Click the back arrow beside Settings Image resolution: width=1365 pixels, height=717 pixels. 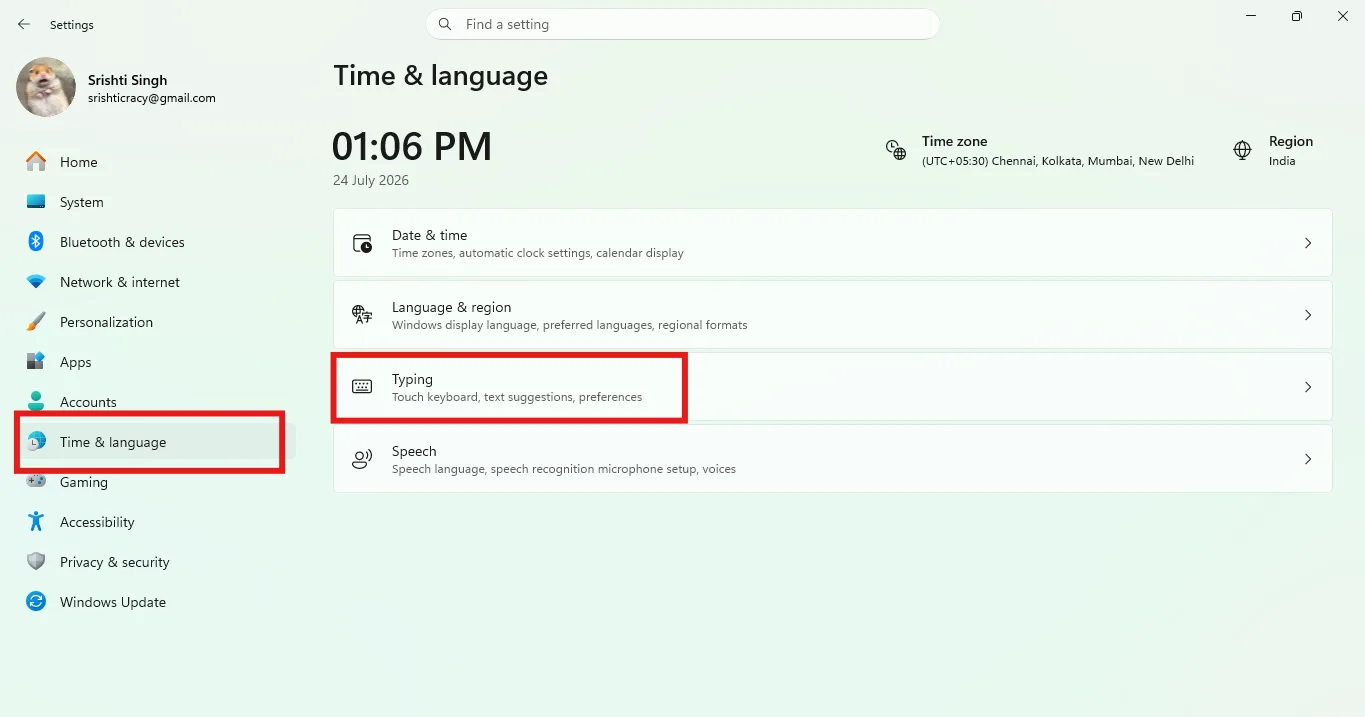click(24, 24)
